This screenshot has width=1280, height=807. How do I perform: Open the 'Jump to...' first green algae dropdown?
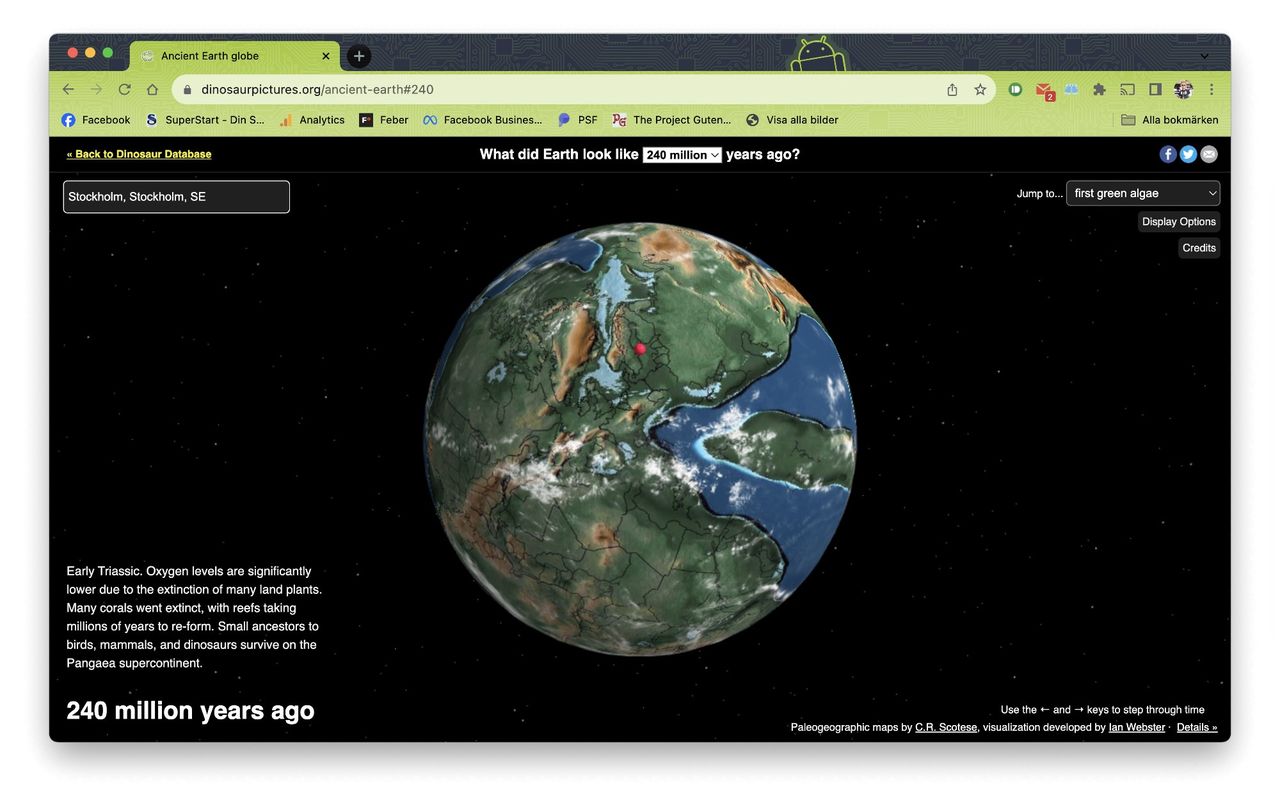point(1142,193)
